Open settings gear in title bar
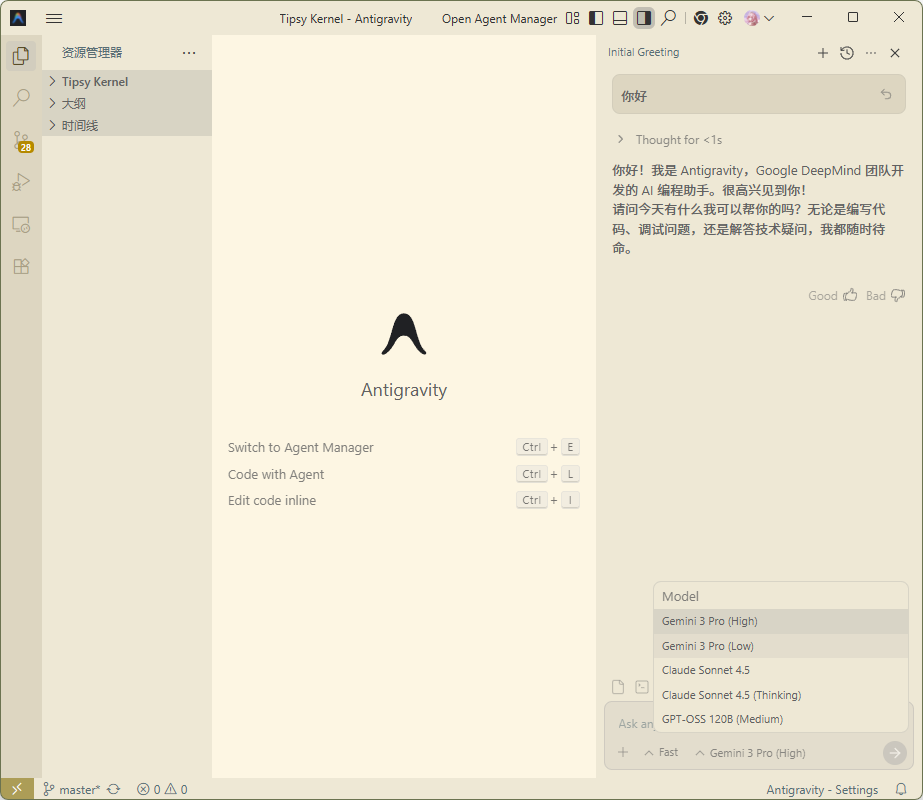The height and width of the screenshot is (800, 923). point(725,18)
